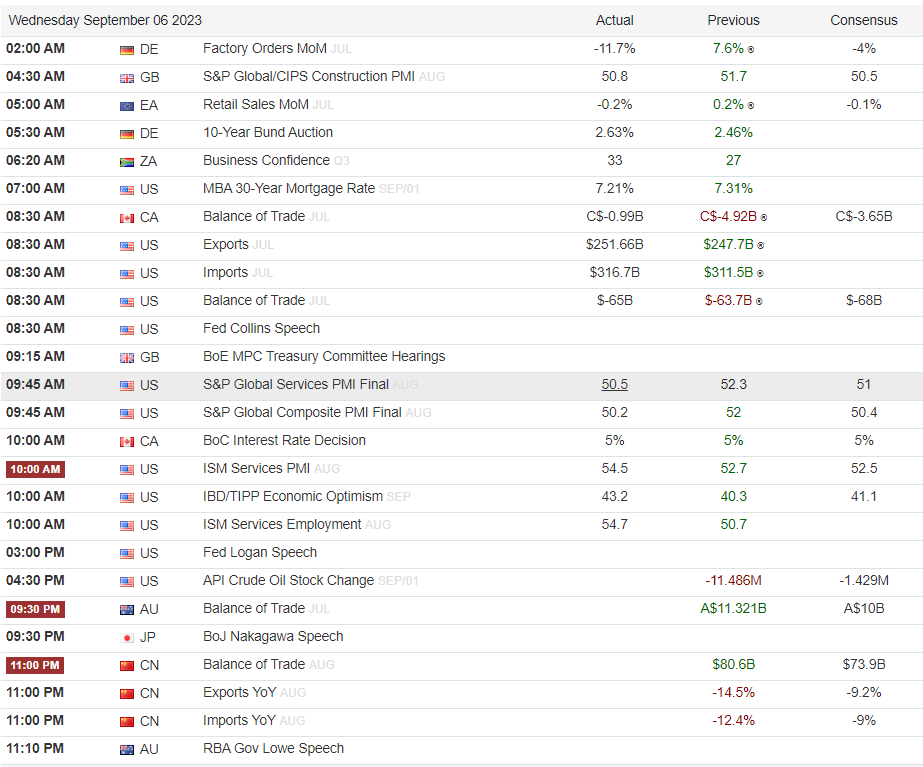
Task: Click the revision icon next to Retail Sales previous 0.2%
Action: (x=751, y=106)
